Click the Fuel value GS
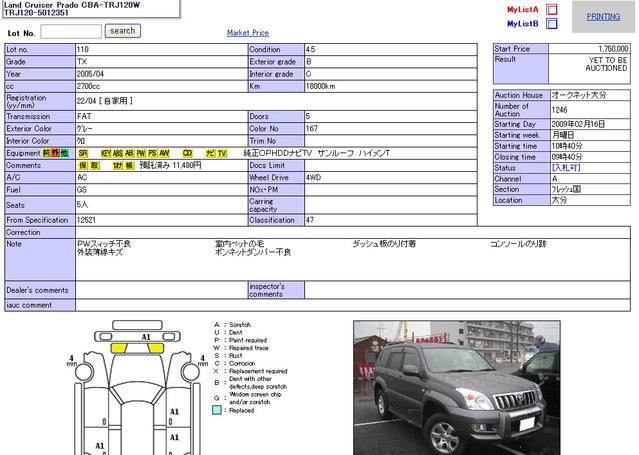Screen dimensions: 639x455 (82, 190)
